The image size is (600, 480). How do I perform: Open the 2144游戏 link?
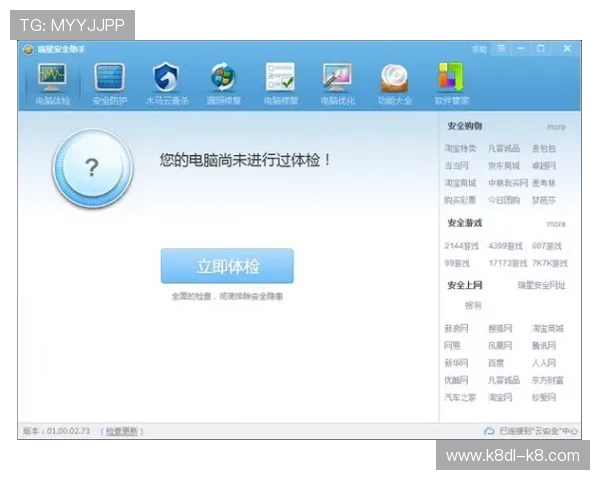coord(461,246)
